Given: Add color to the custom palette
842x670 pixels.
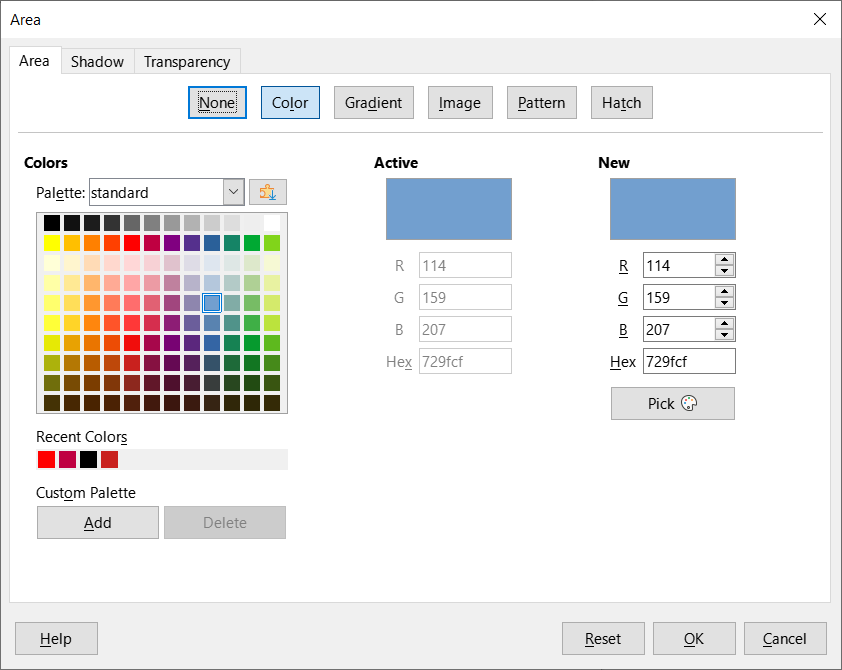Looking at the screenshot, I should (x=98, y=523).
